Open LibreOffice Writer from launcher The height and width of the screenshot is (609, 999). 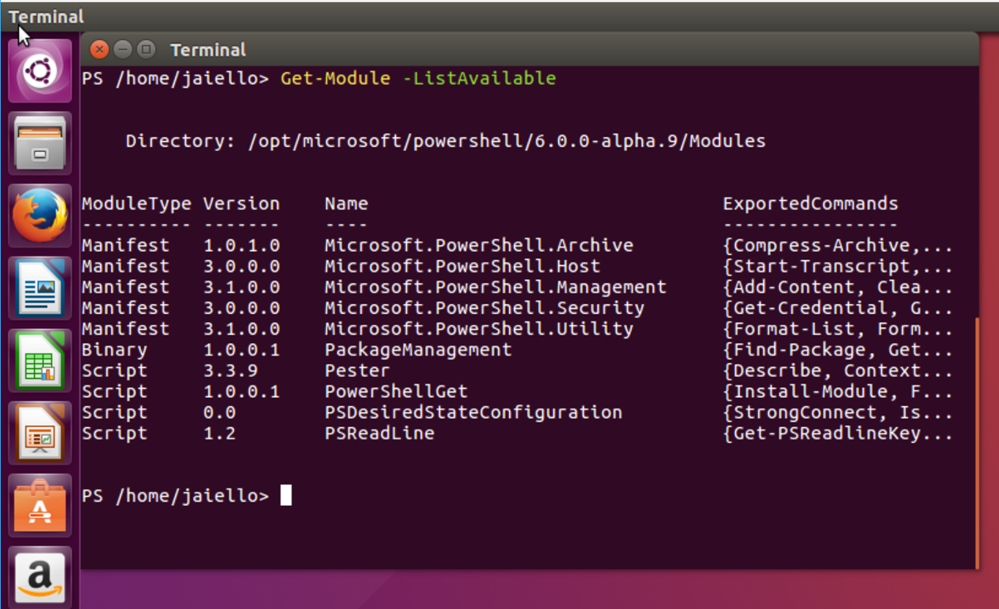click(40, 289)
